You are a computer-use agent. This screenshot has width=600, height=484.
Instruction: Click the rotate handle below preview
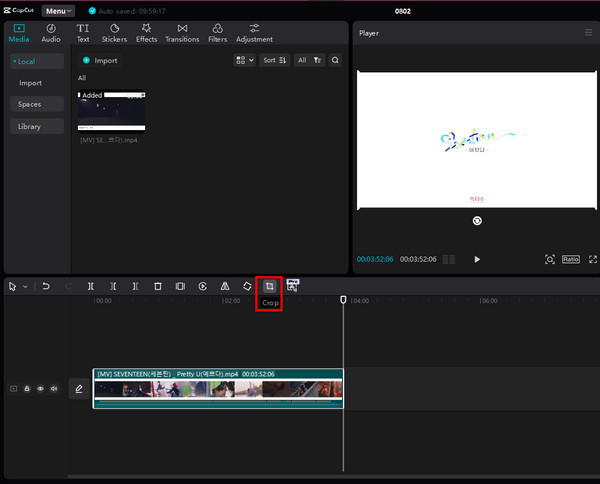tap(477, 221)
